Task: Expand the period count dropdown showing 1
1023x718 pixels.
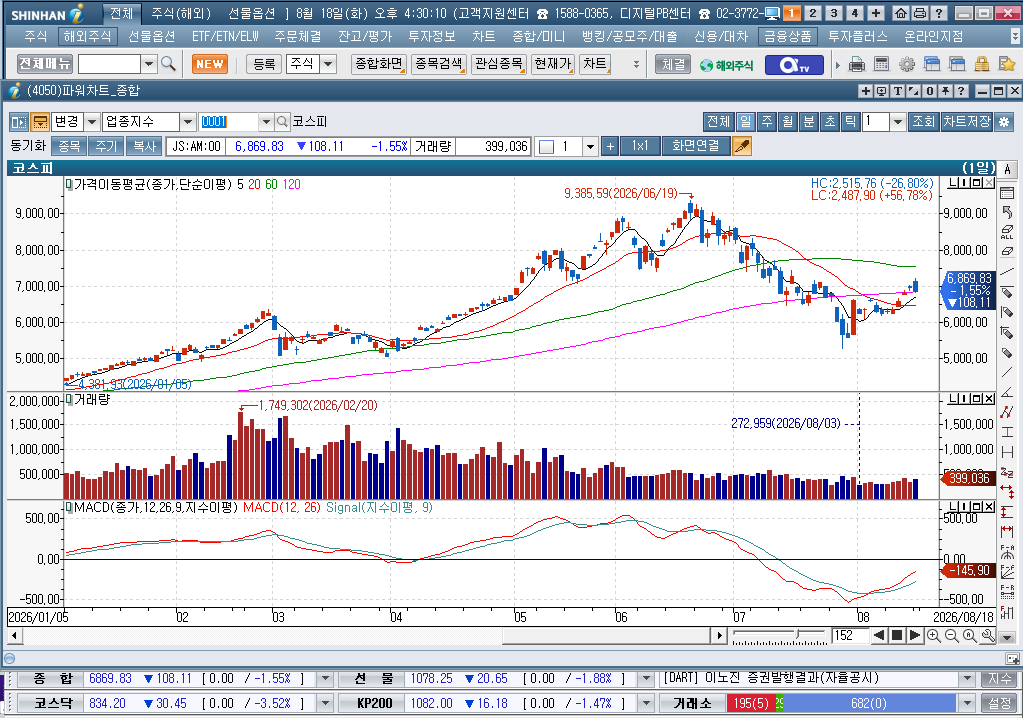Action: (x=898, y=121)
